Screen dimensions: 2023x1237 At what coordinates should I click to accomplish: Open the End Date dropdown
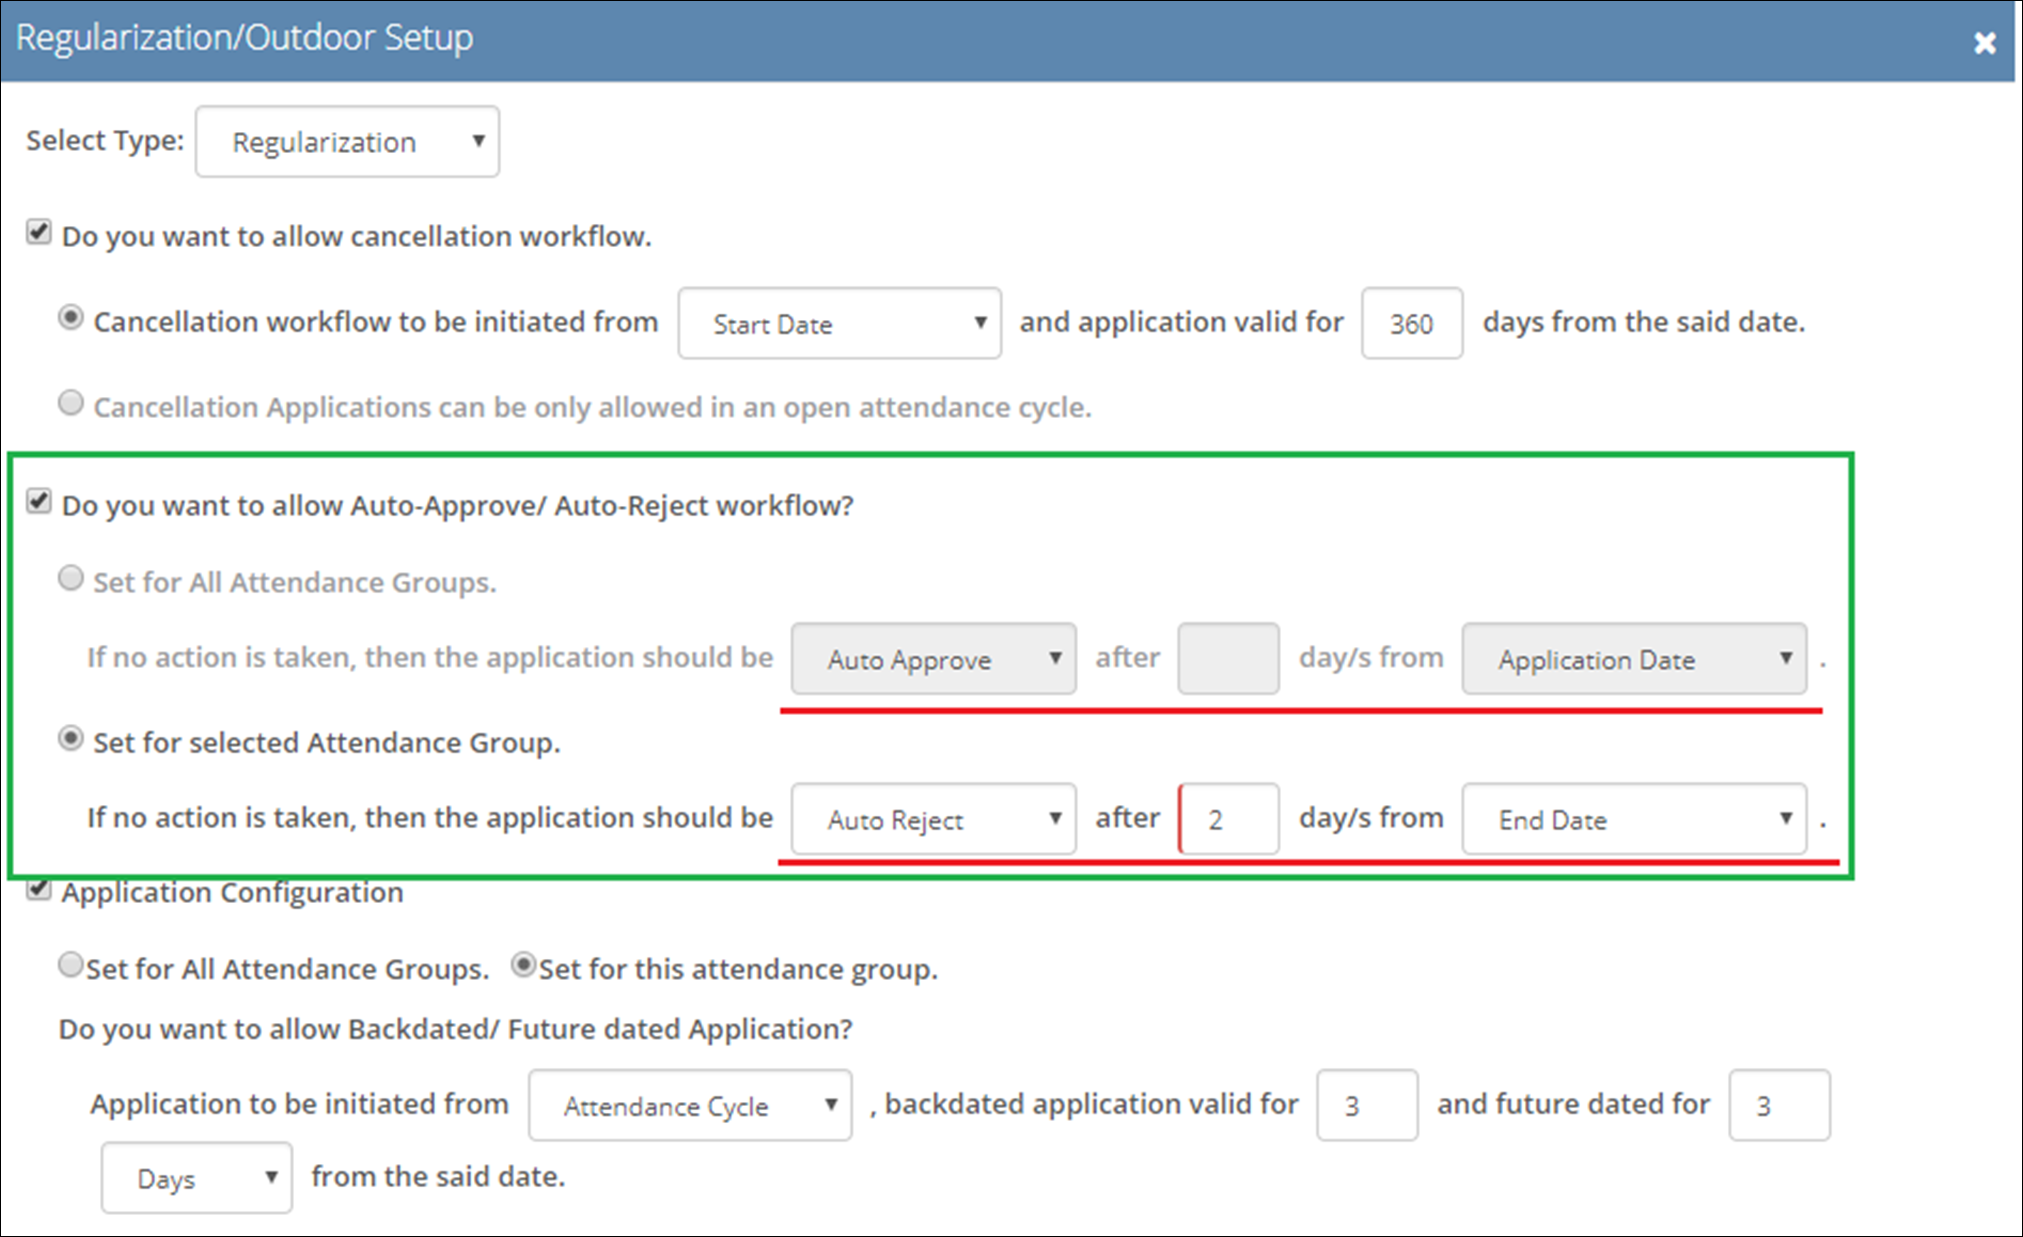[1634, 820]
